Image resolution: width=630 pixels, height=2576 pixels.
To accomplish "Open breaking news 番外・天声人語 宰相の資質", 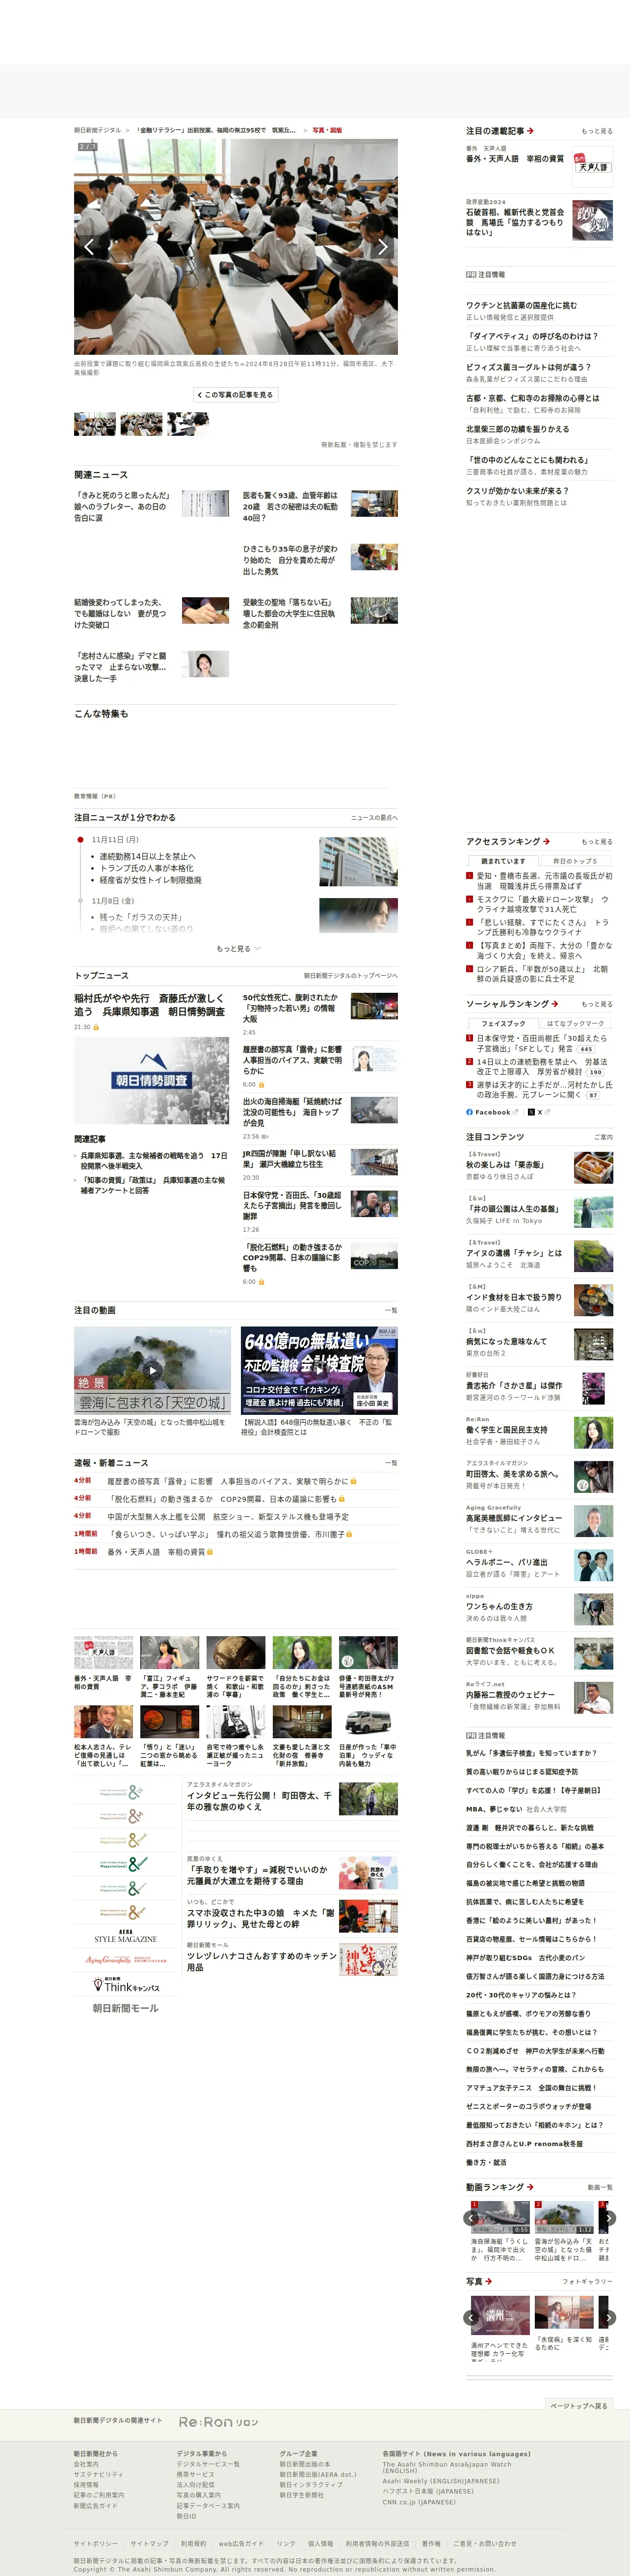I will point(156,1552).
